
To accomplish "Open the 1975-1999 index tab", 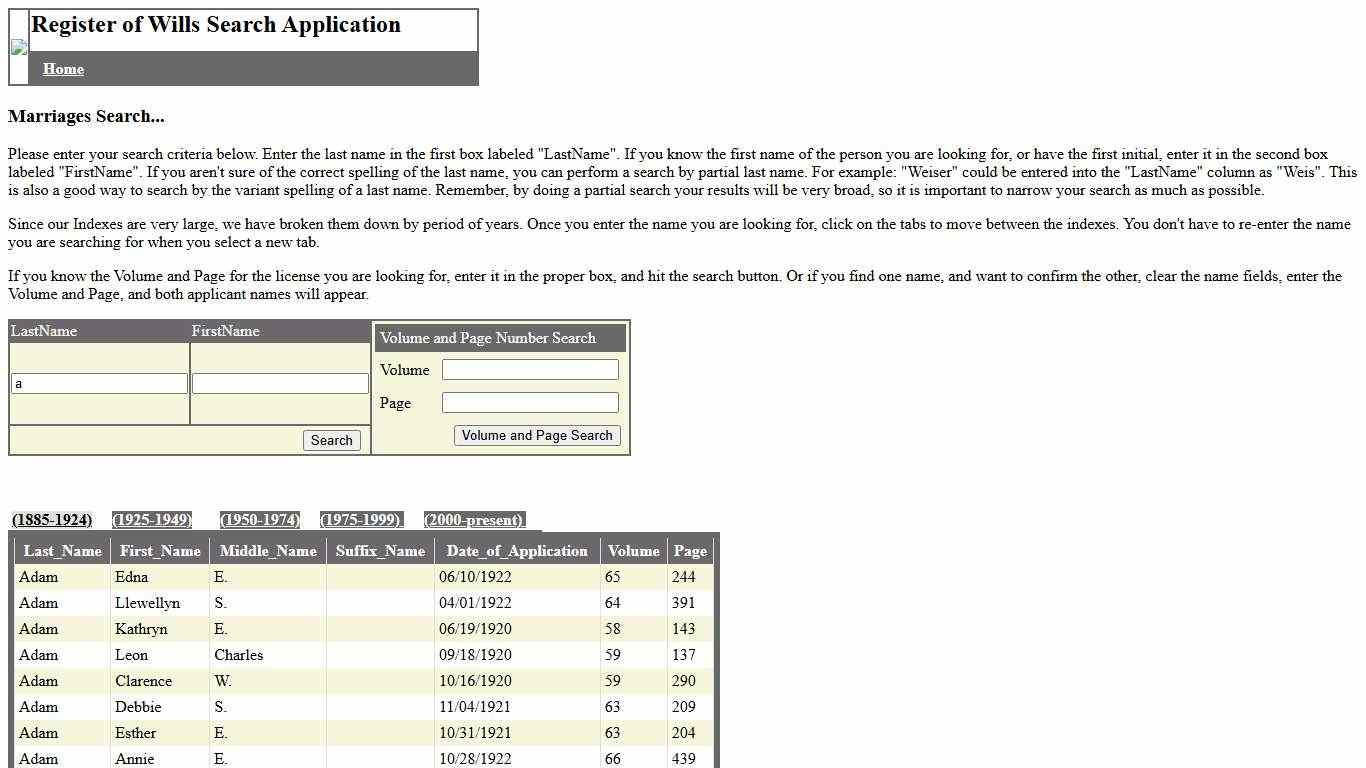I will click(361, 519).
